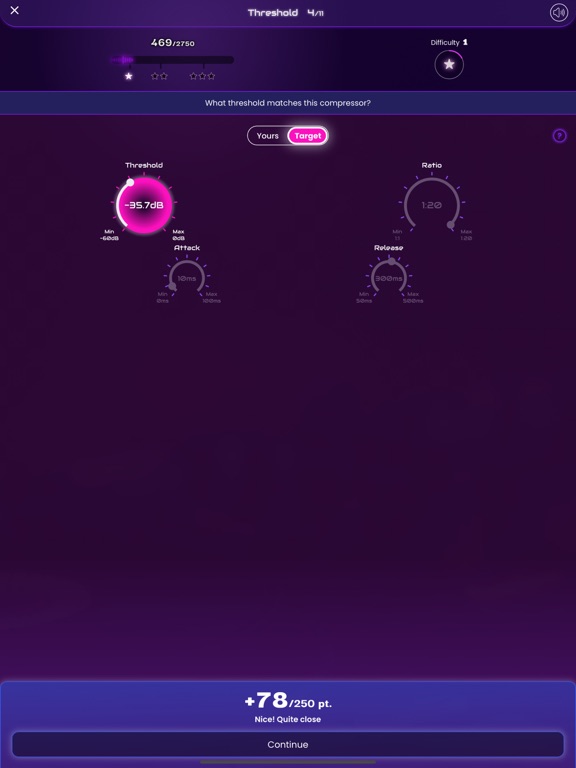Click the Ratio knob showing 1:20
Viewport: 576px width, 768px height.
[432, 205]
